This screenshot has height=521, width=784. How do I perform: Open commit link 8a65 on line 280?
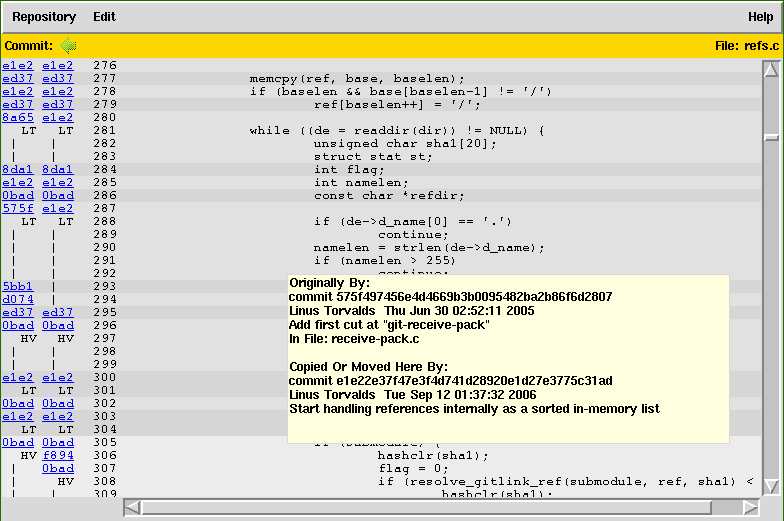tap(18, 118)
